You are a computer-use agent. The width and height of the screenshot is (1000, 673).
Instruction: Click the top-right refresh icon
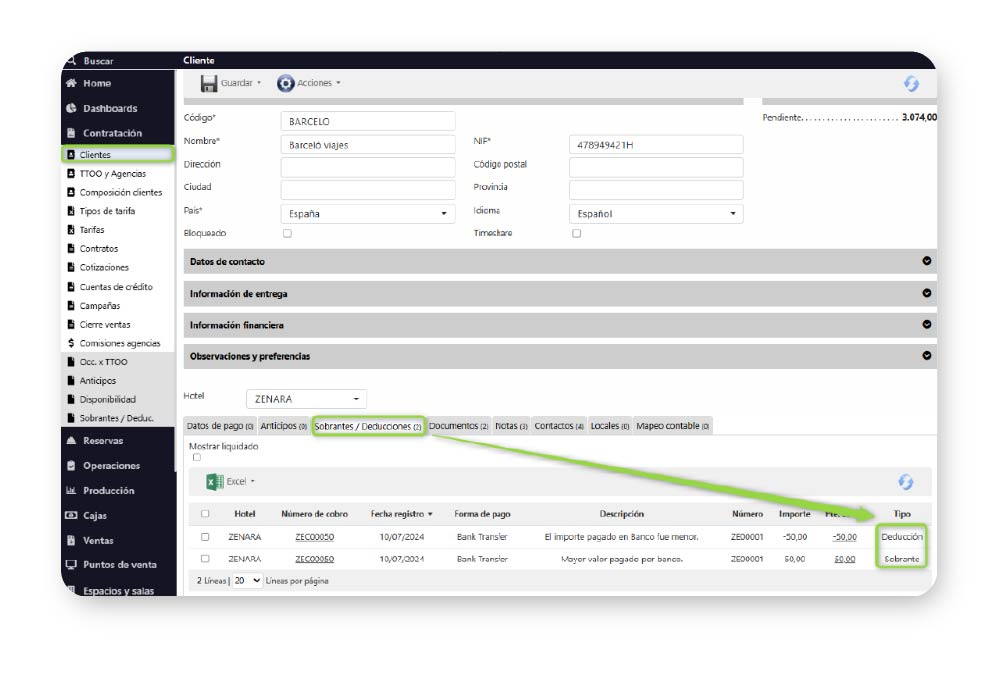click(911, 84)
